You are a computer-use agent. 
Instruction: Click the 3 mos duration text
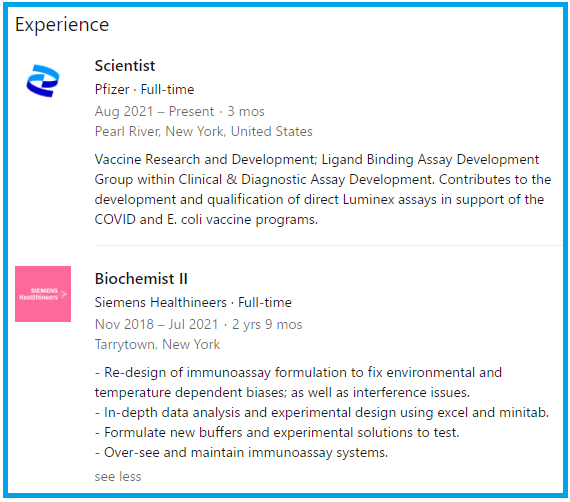246,111
